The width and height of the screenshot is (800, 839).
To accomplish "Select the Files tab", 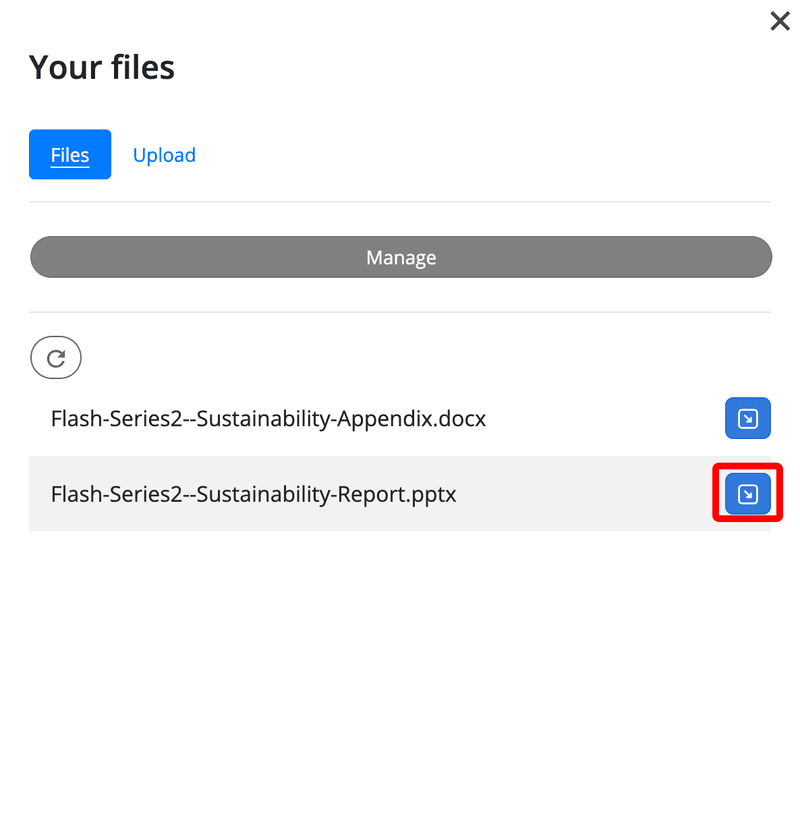I will [70, 155].
